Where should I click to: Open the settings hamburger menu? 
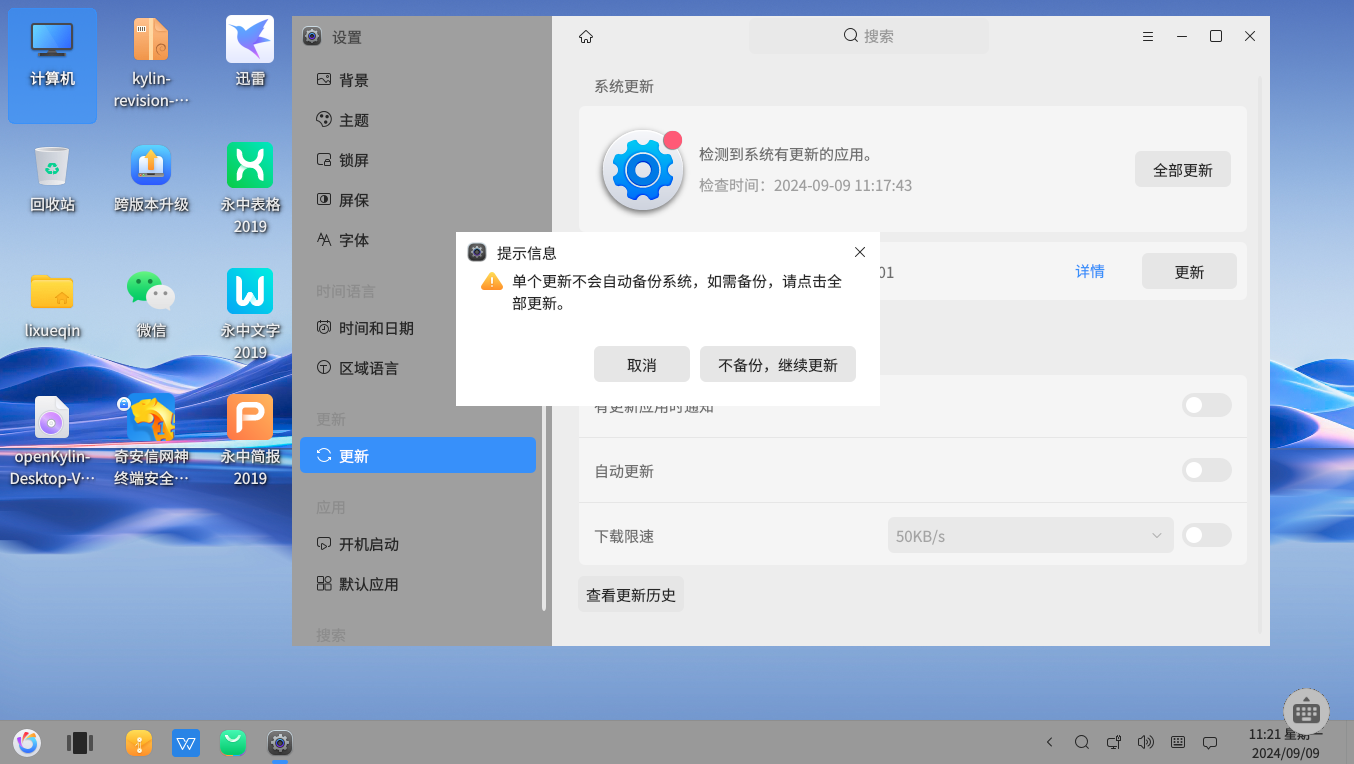pos(1148,36)
